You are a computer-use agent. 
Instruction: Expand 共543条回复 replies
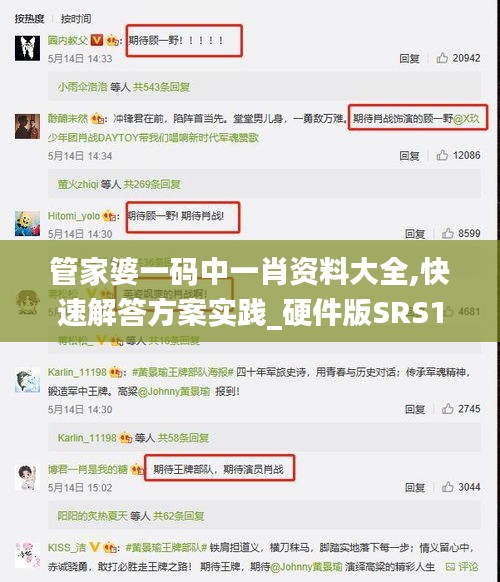(161, 87)
